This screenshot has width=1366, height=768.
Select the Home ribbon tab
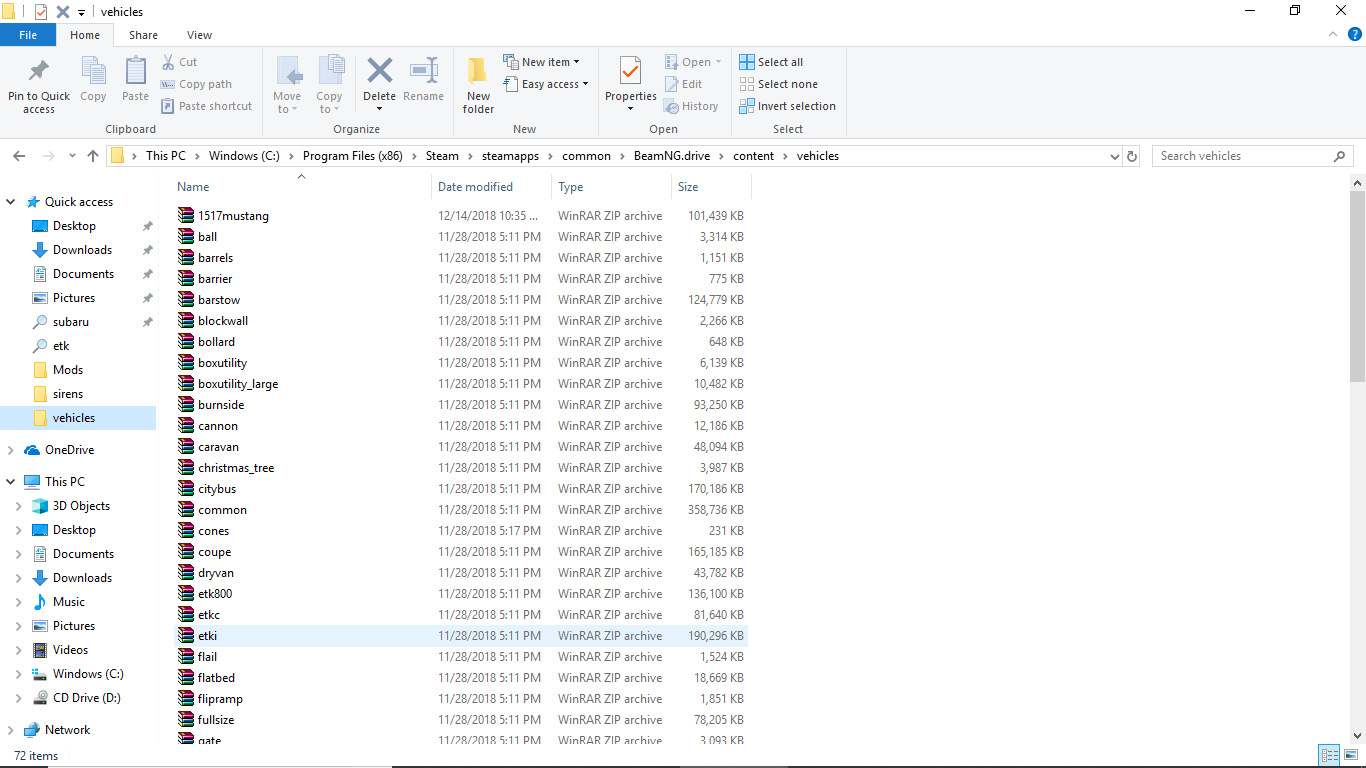(x=85, y=35)
